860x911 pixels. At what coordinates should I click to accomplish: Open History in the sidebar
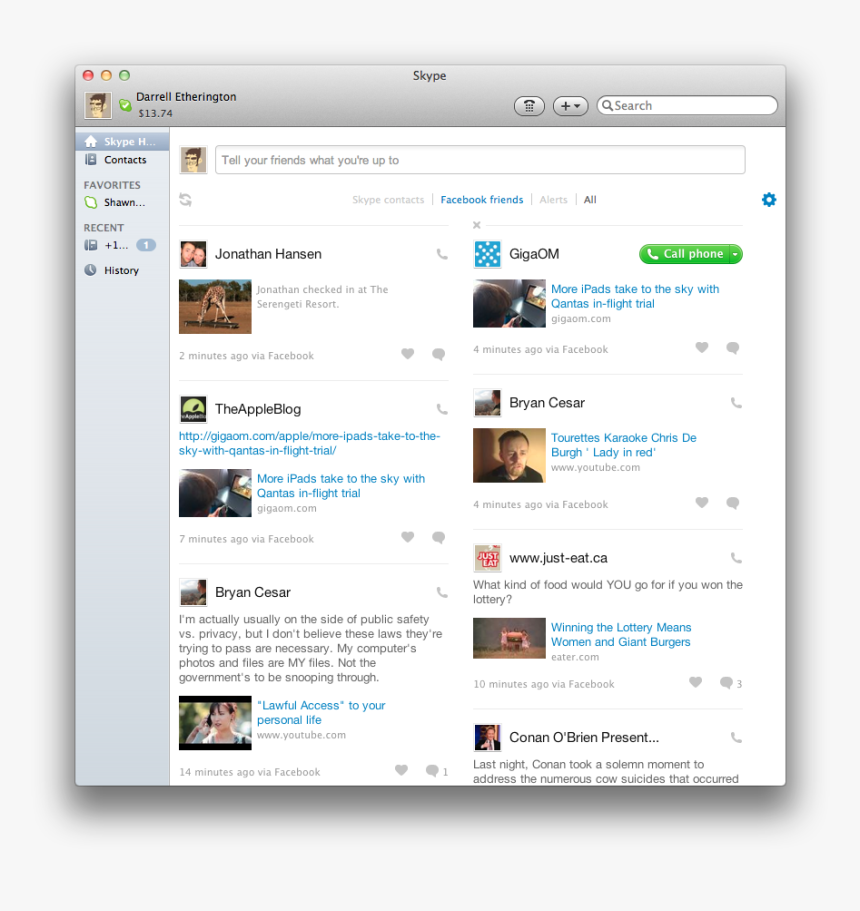[122, 270]
